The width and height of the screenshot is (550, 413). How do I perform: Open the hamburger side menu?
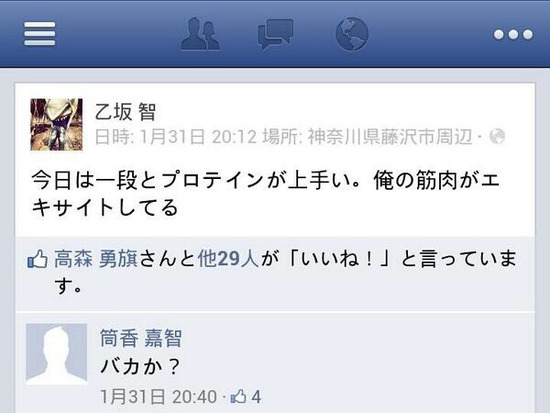click(40, 34)
